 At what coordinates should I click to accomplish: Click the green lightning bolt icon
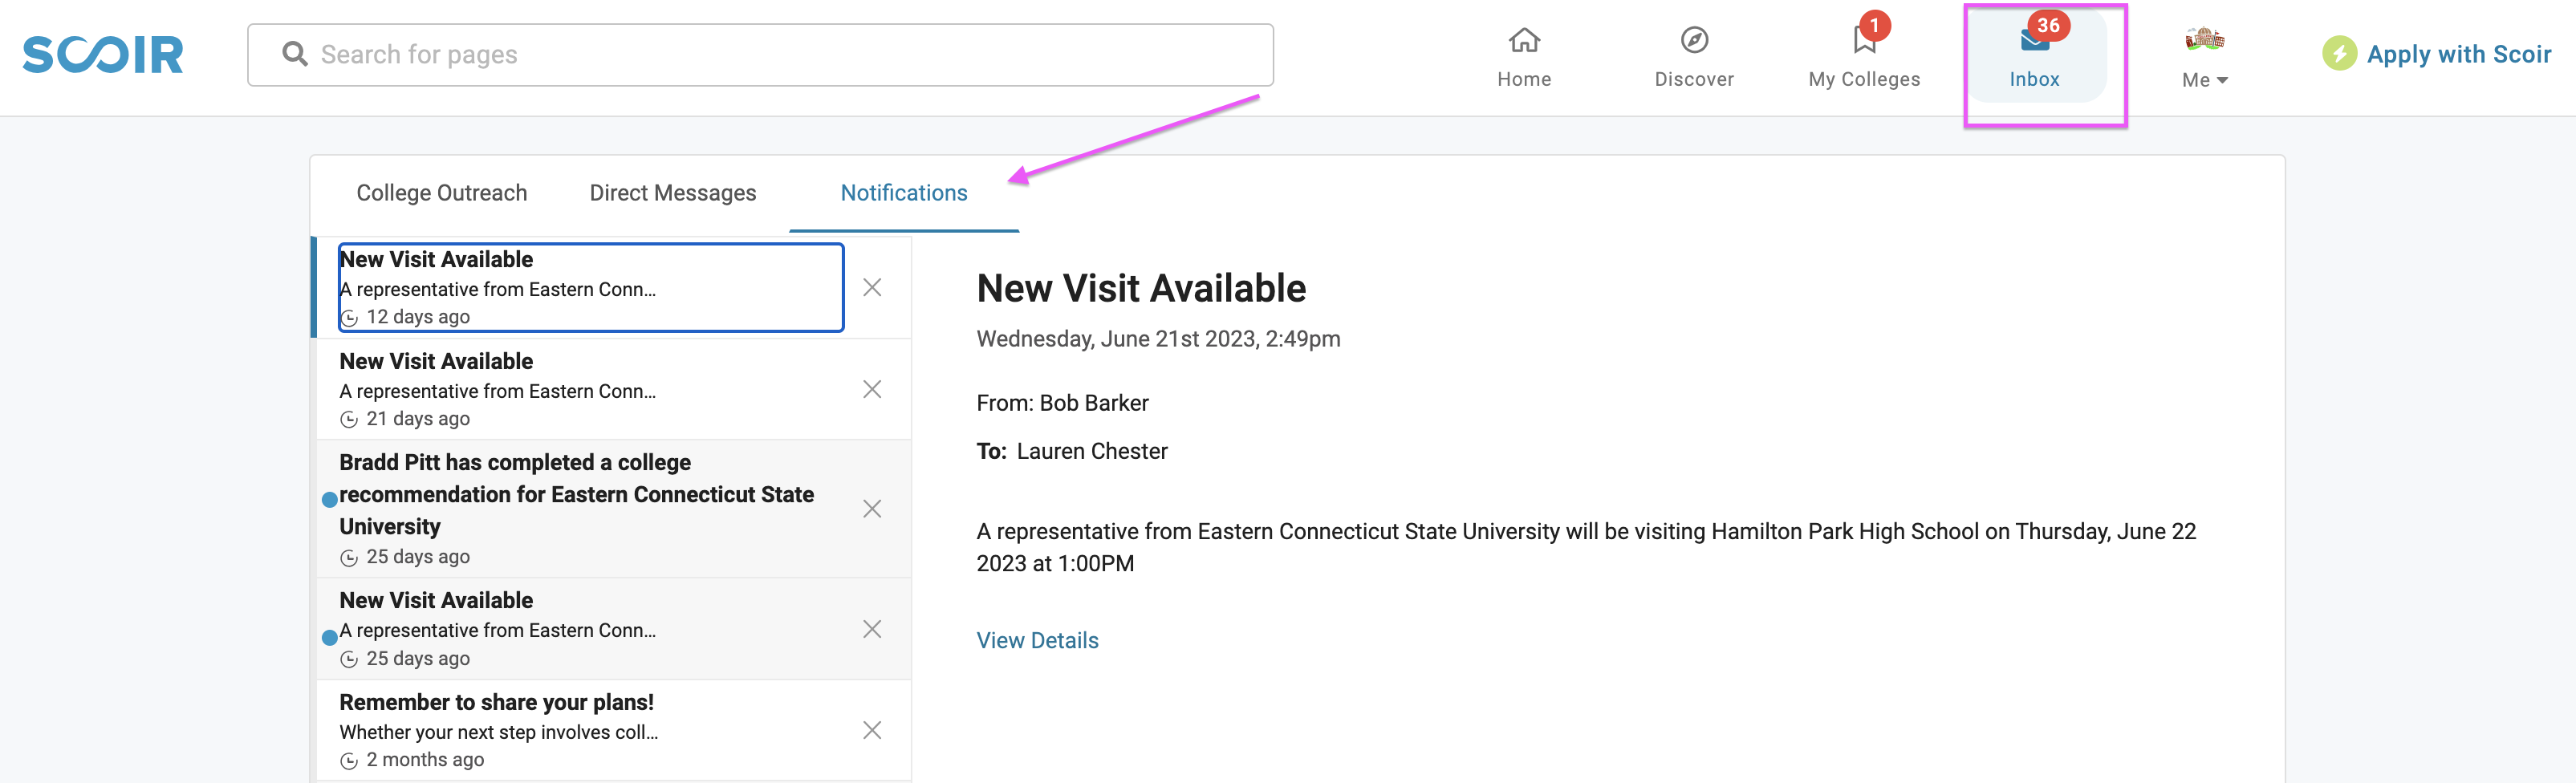point(2339,54)
